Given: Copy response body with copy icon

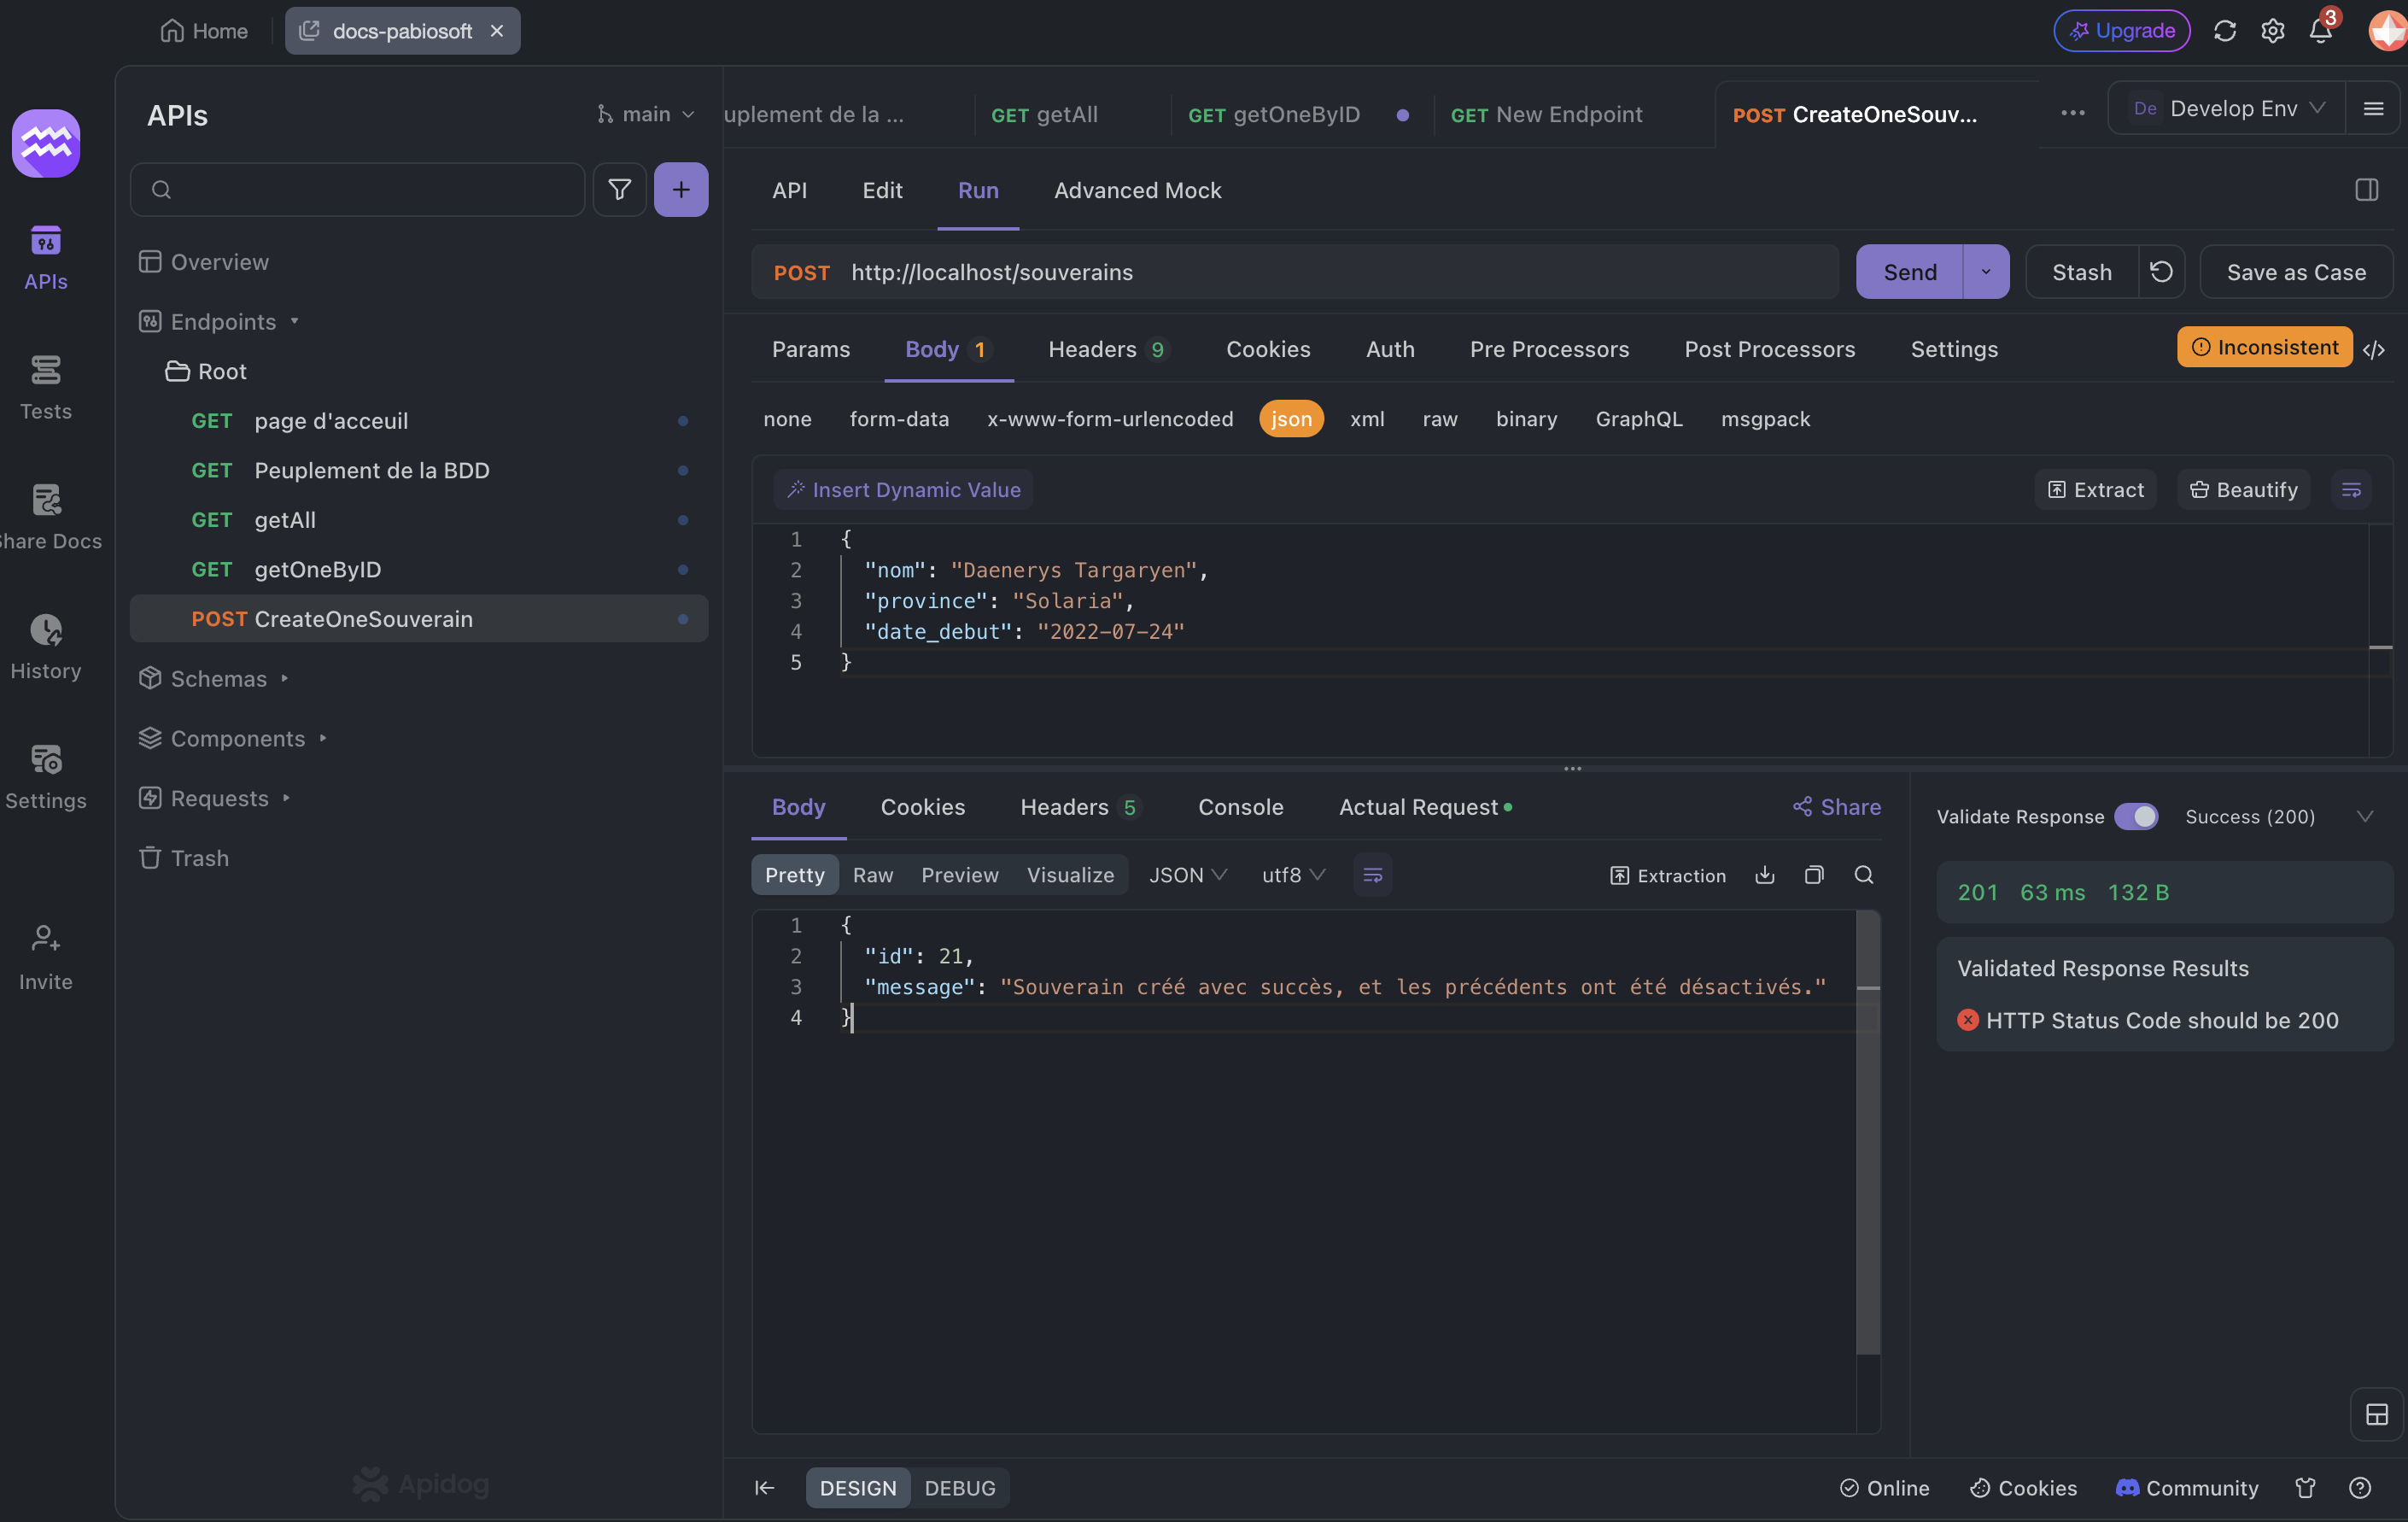Looking at the screenshot, I should [x=1814, y=875].
